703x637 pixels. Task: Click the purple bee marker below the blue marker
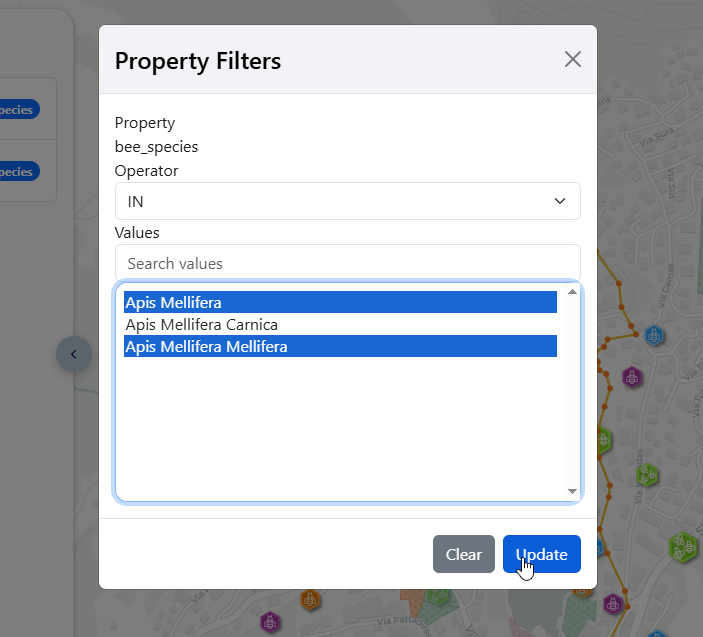[x=632, y=377]
